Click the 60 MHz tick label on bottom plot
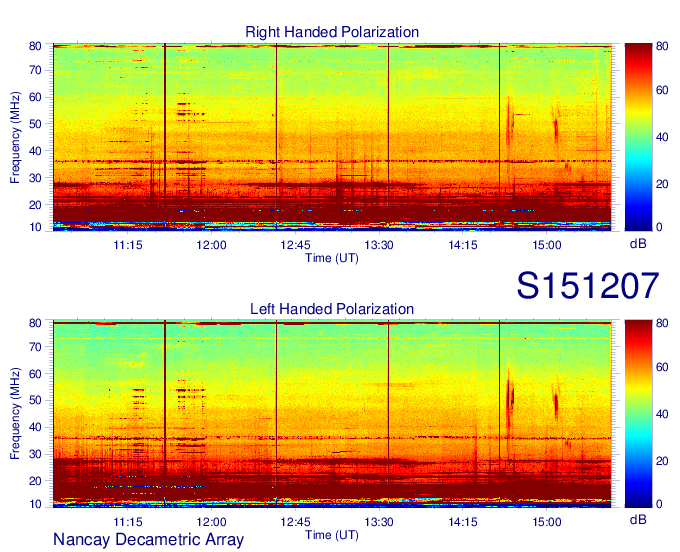The image size is (680, 552). tap(35, 374)
